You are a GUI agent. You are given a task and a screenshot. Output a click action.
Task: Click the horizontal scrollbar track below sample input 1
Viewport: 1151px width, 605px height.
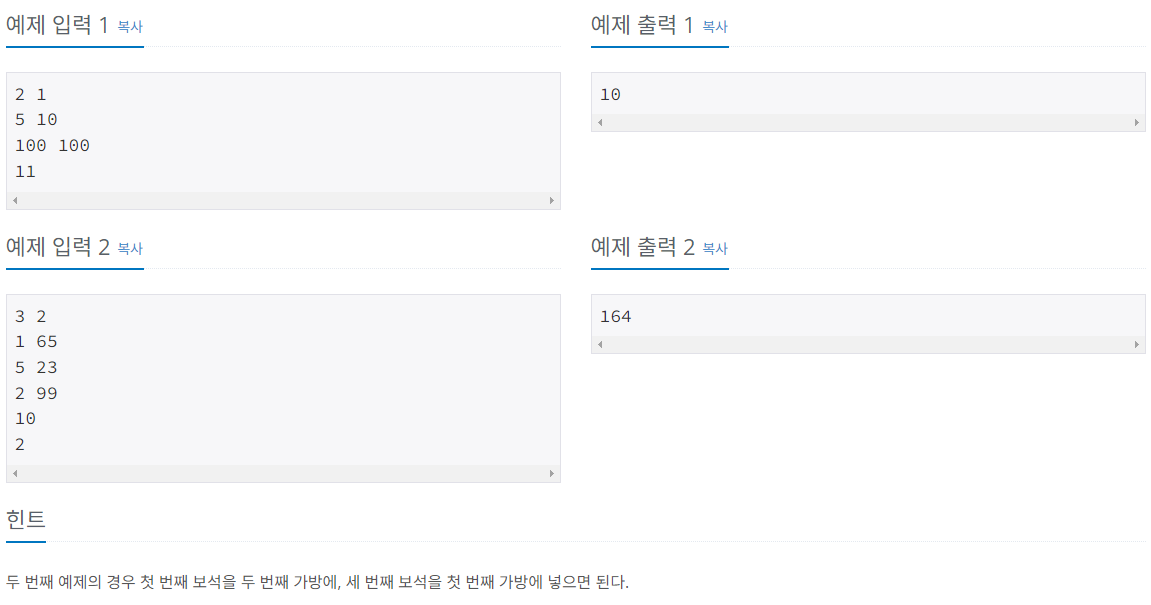284,200
